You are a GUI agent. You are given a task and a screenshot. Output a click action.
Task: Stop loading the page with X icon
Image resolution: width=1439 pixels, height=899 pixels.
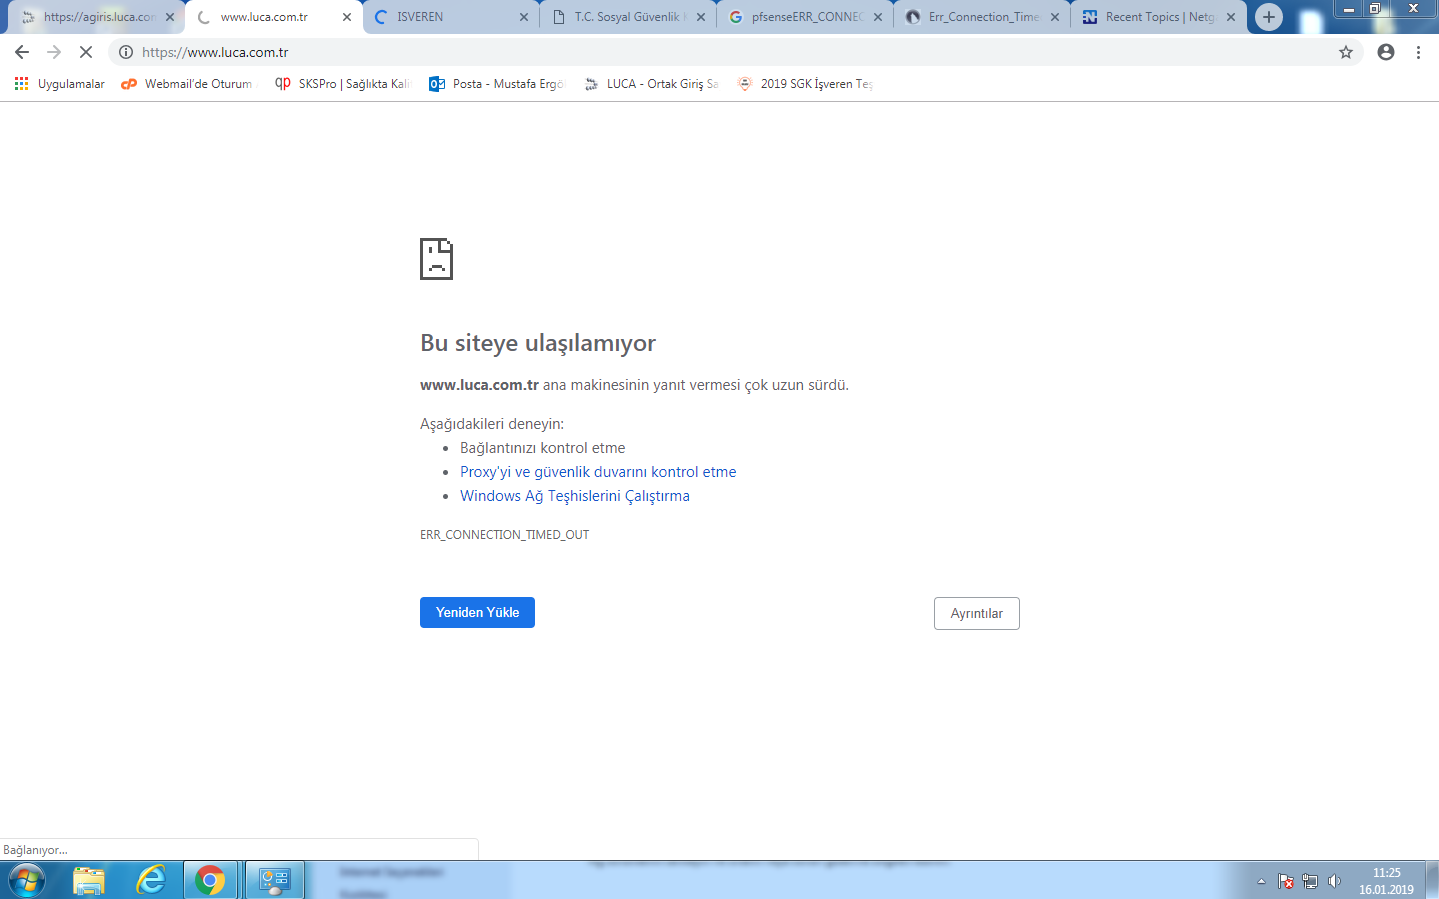click(86, 52)
